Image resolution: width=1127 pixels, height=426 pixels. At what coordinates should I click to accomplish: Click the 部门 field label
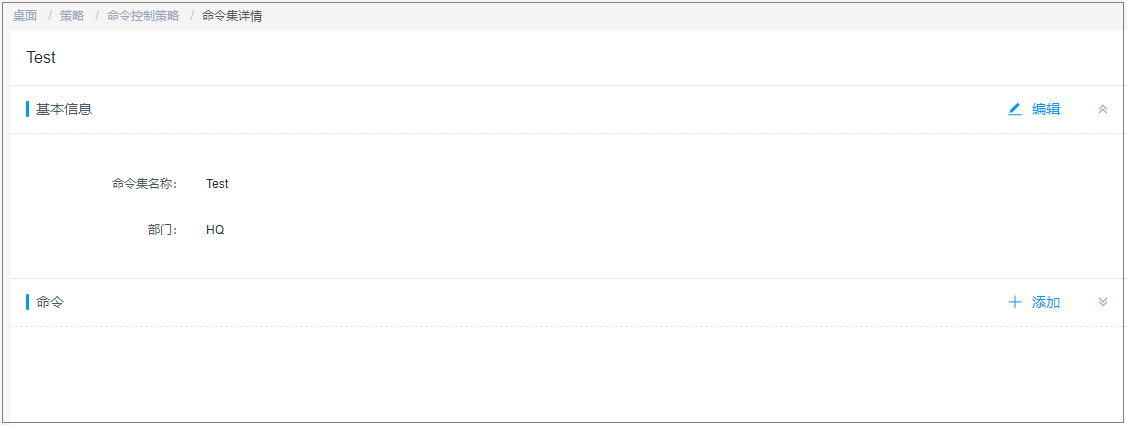(162, 230)
